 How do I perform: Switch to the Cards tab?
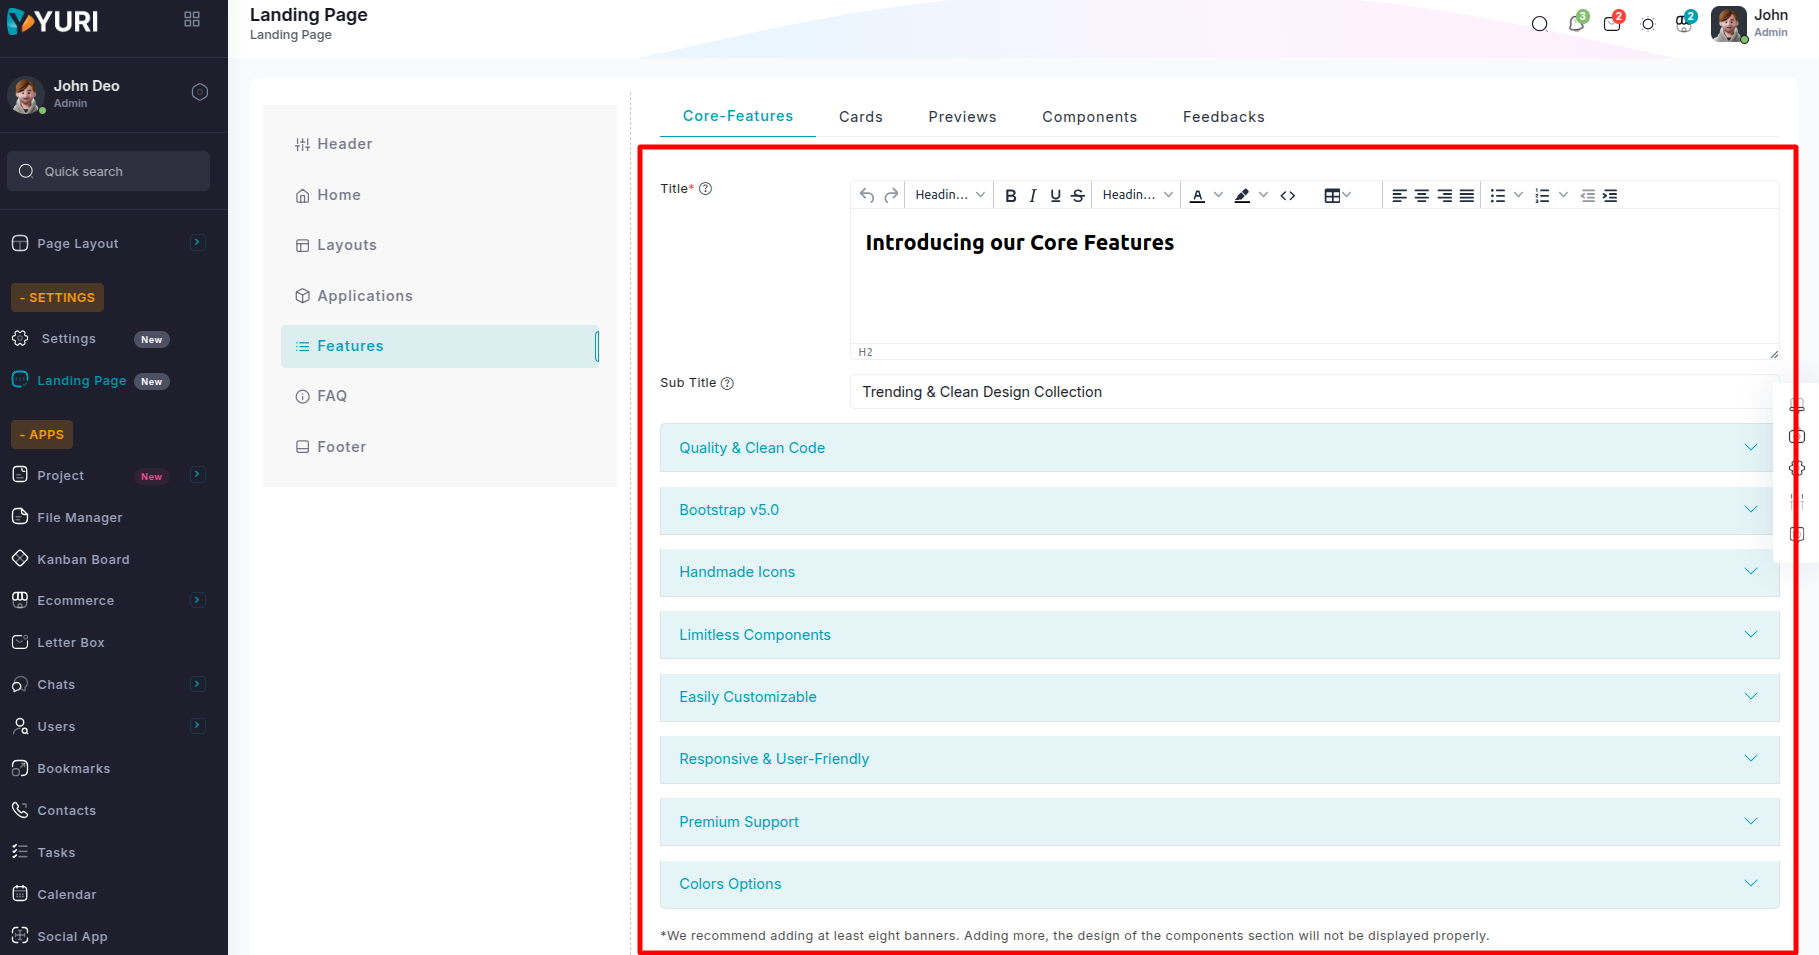tap(860, 117)
